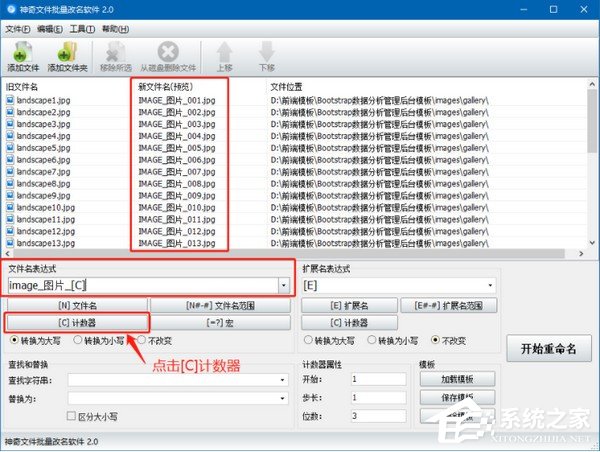Click the [E#-#] extension range button

449,305
